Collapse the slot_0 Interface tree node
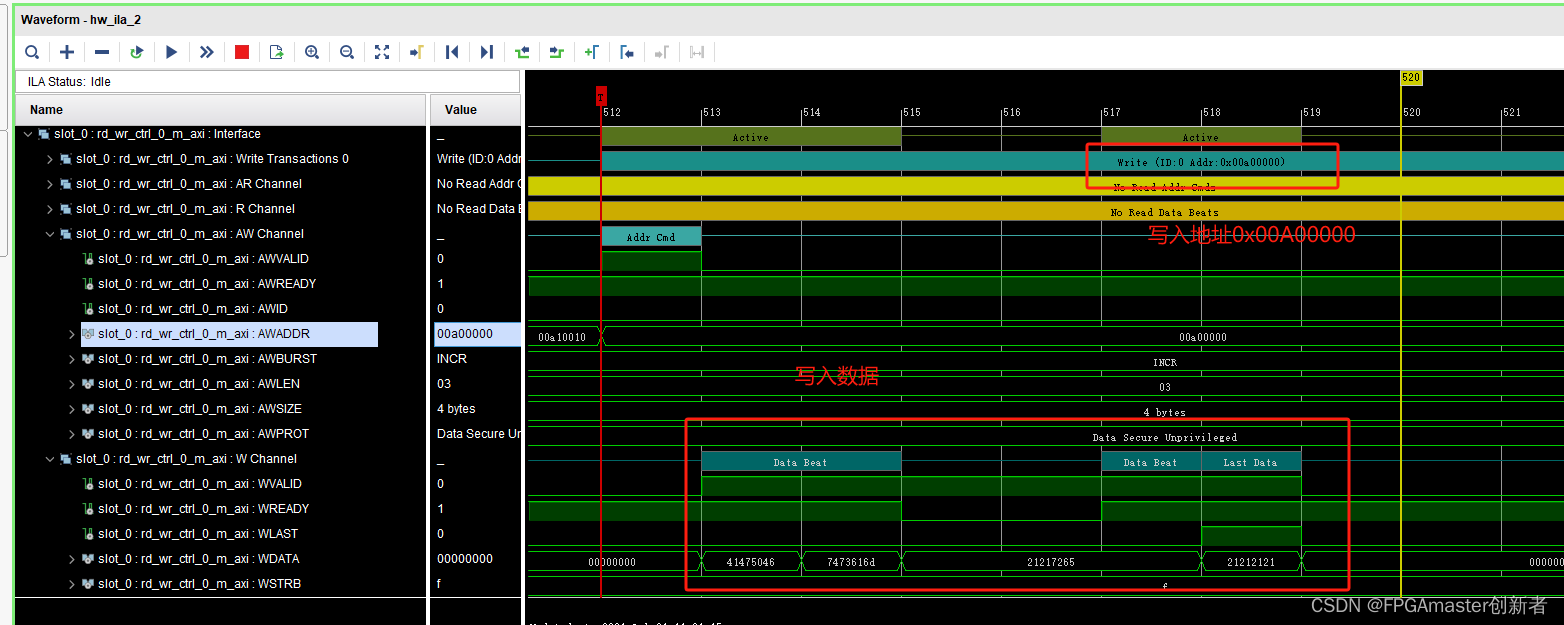Screen dimensions: 1564x625 (27, 133)
